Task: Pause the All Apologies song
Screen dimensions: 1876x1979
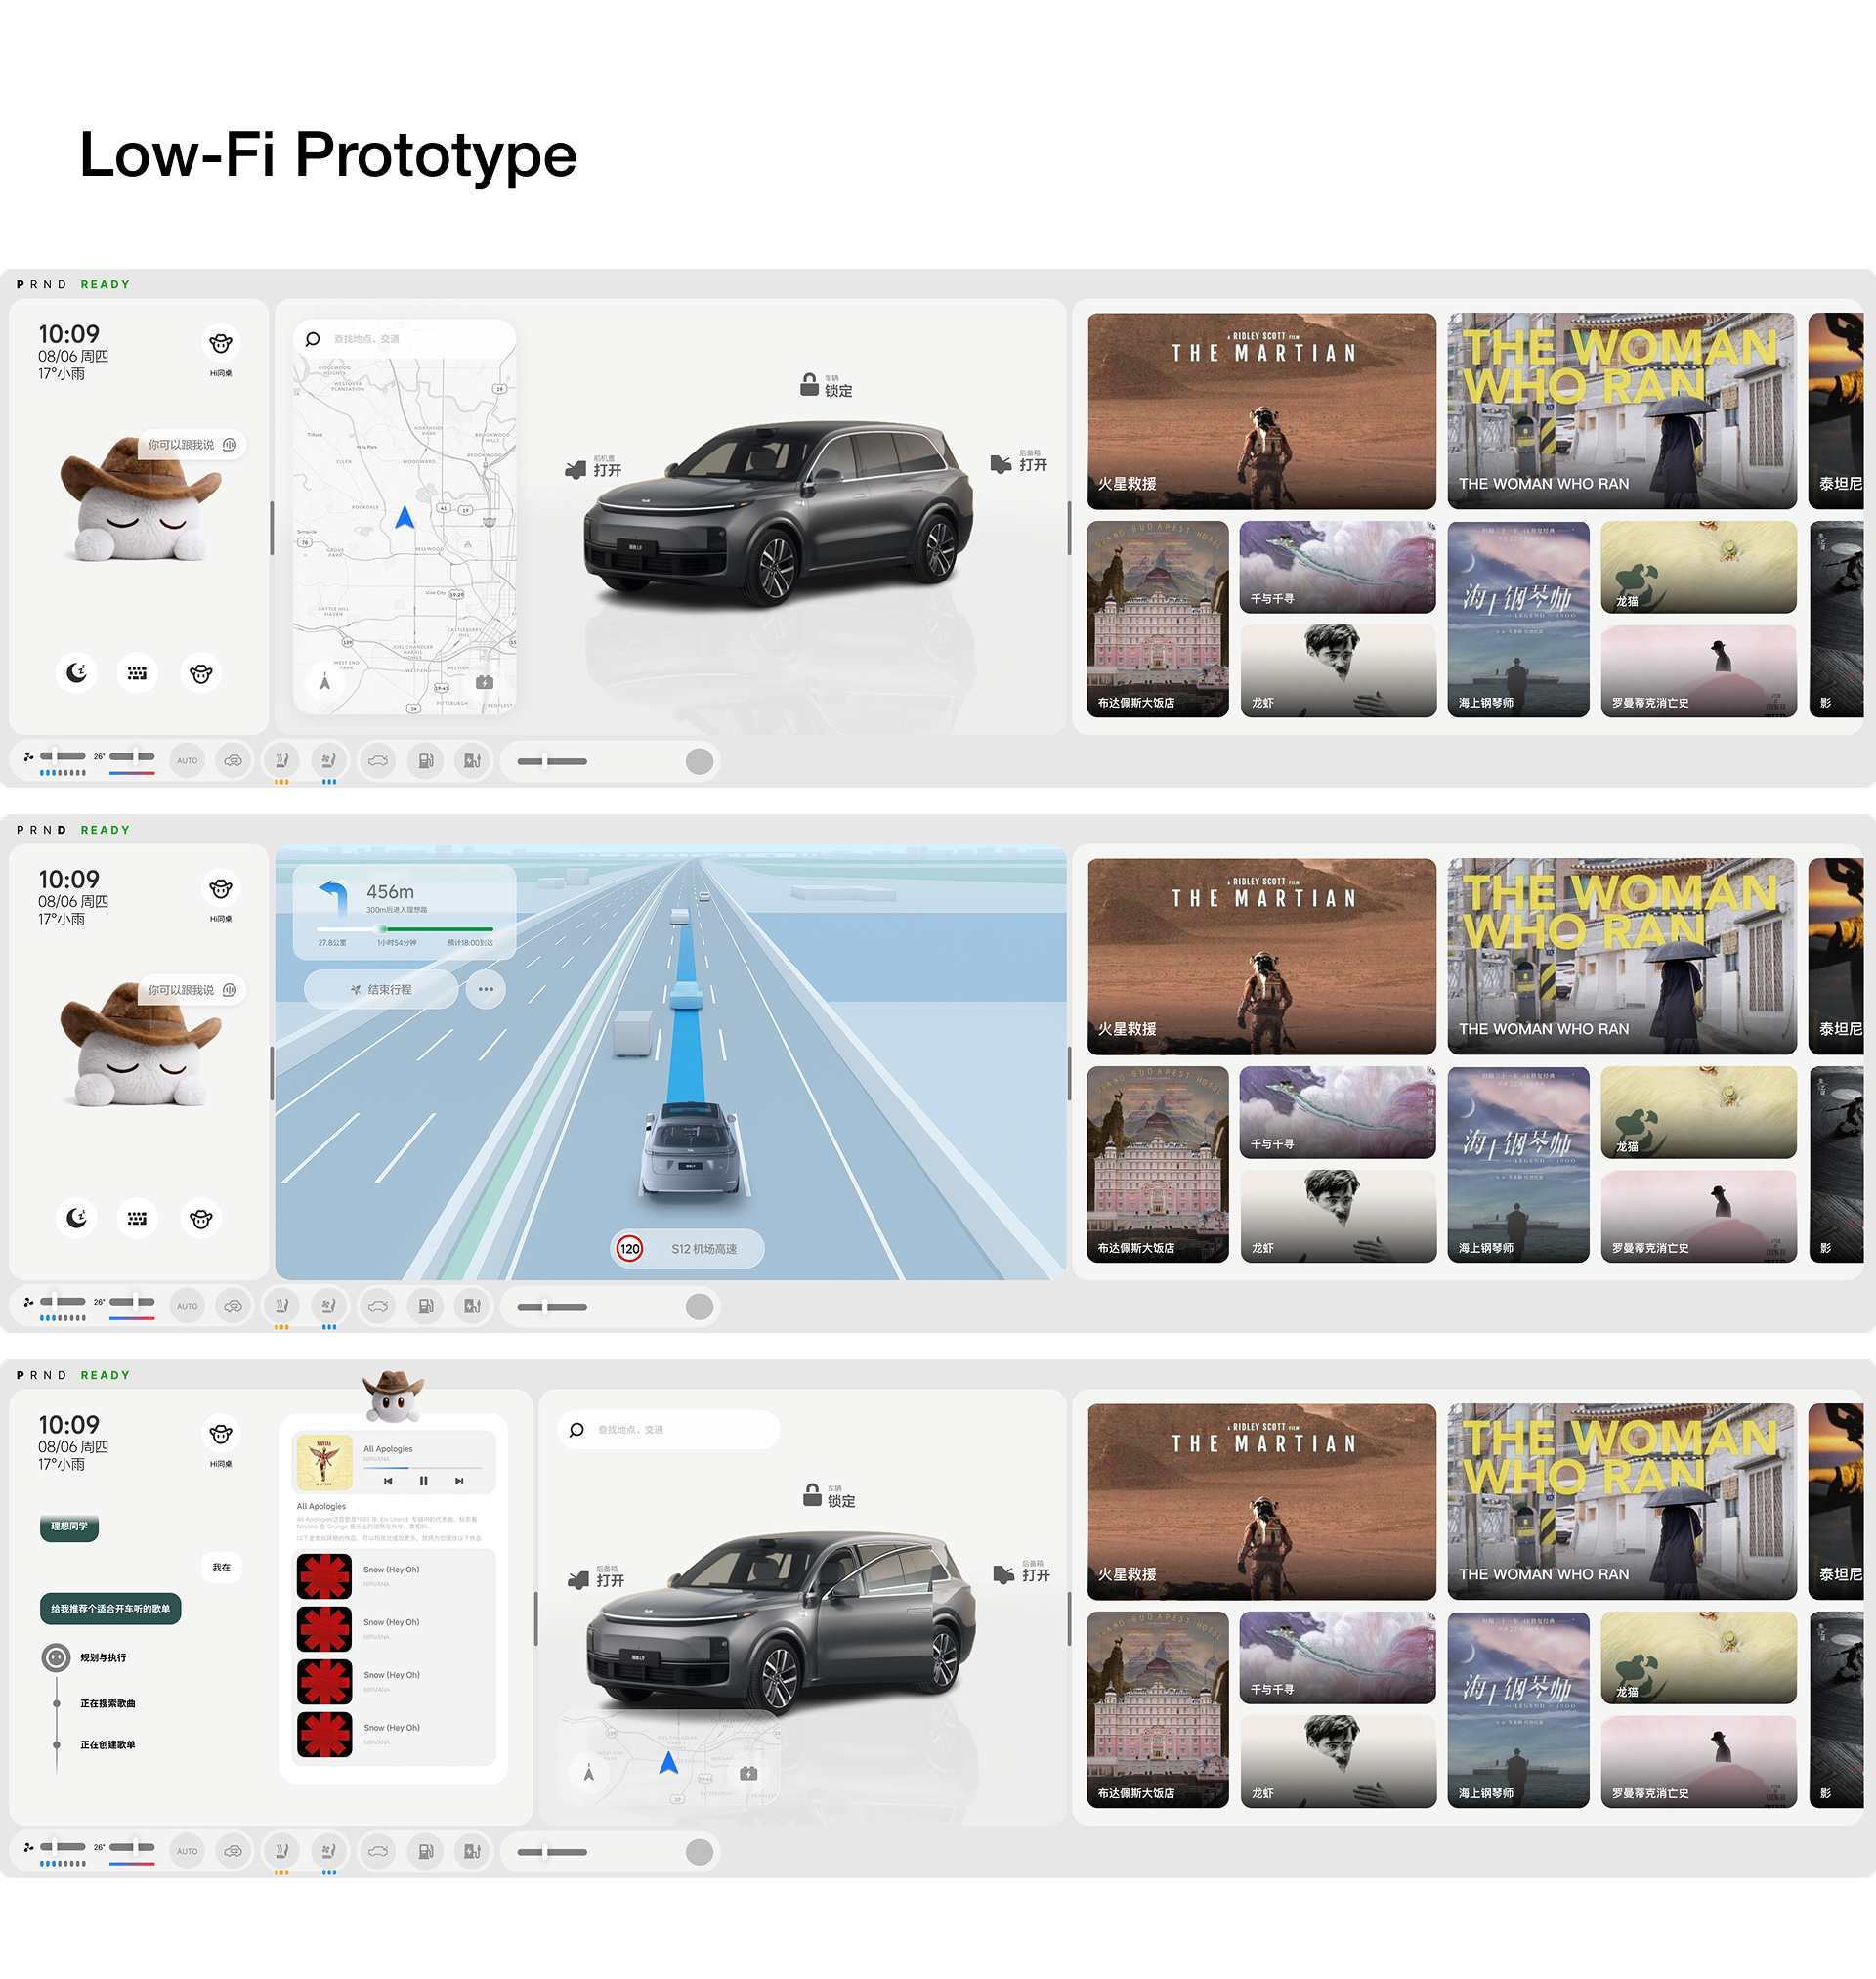Action: pyautogui.click(x=423, y=1480)
